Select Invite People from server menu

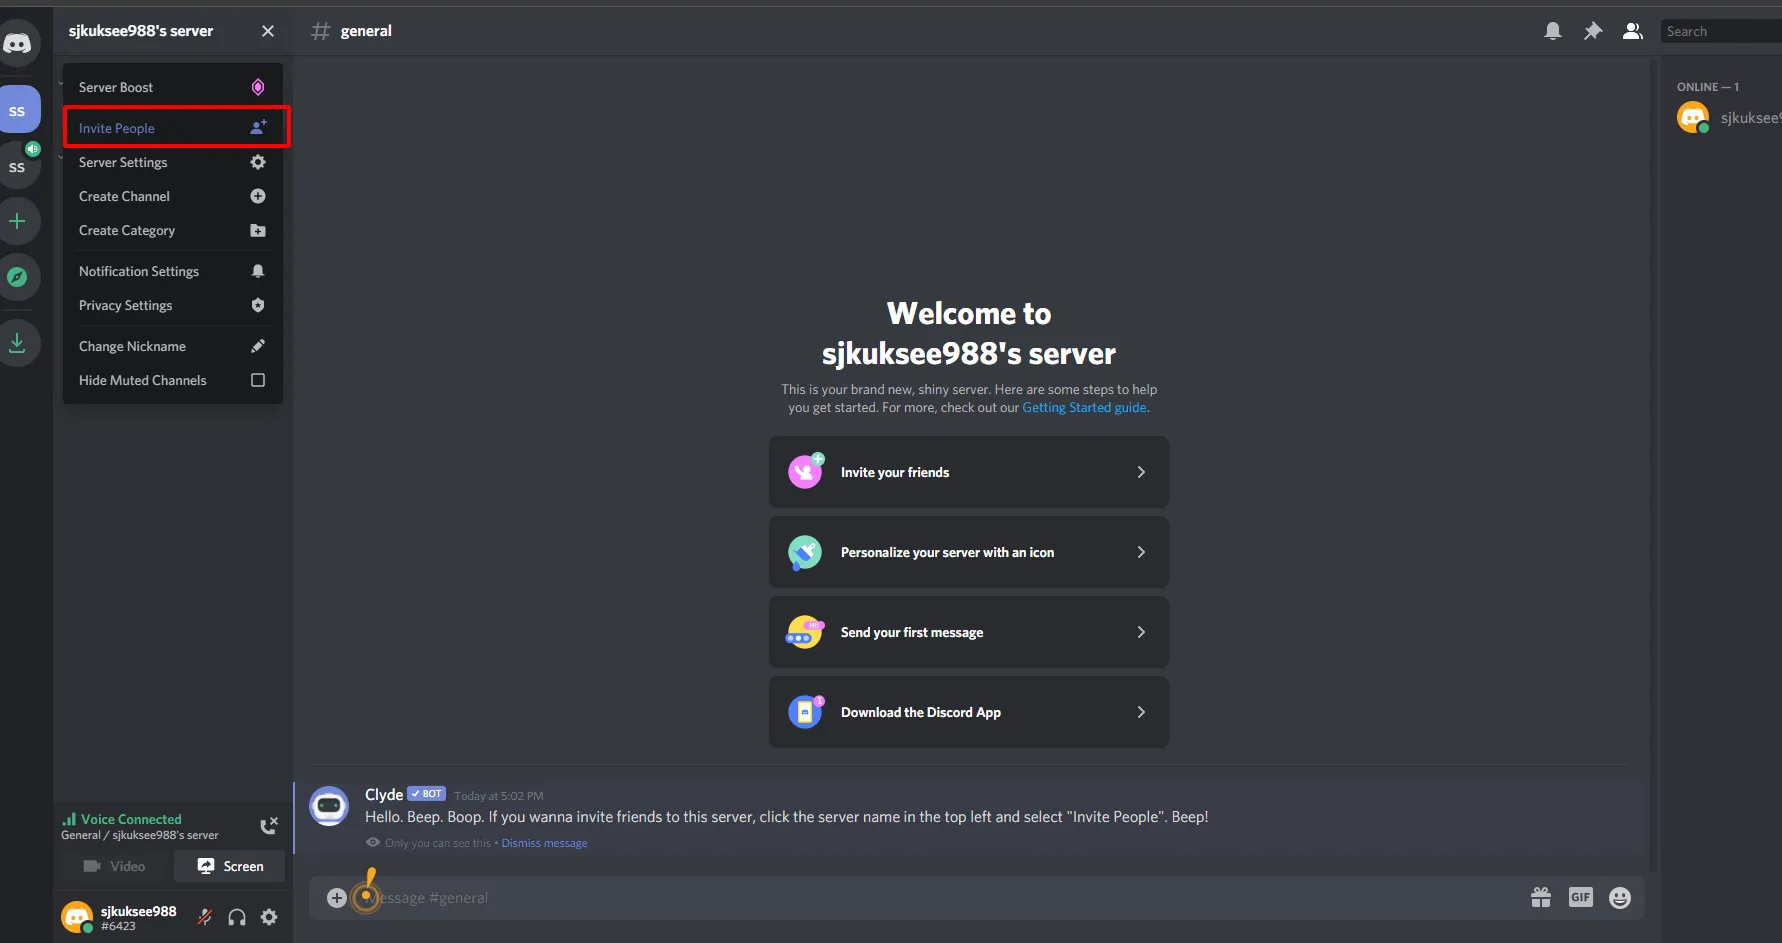coord(173,128)
